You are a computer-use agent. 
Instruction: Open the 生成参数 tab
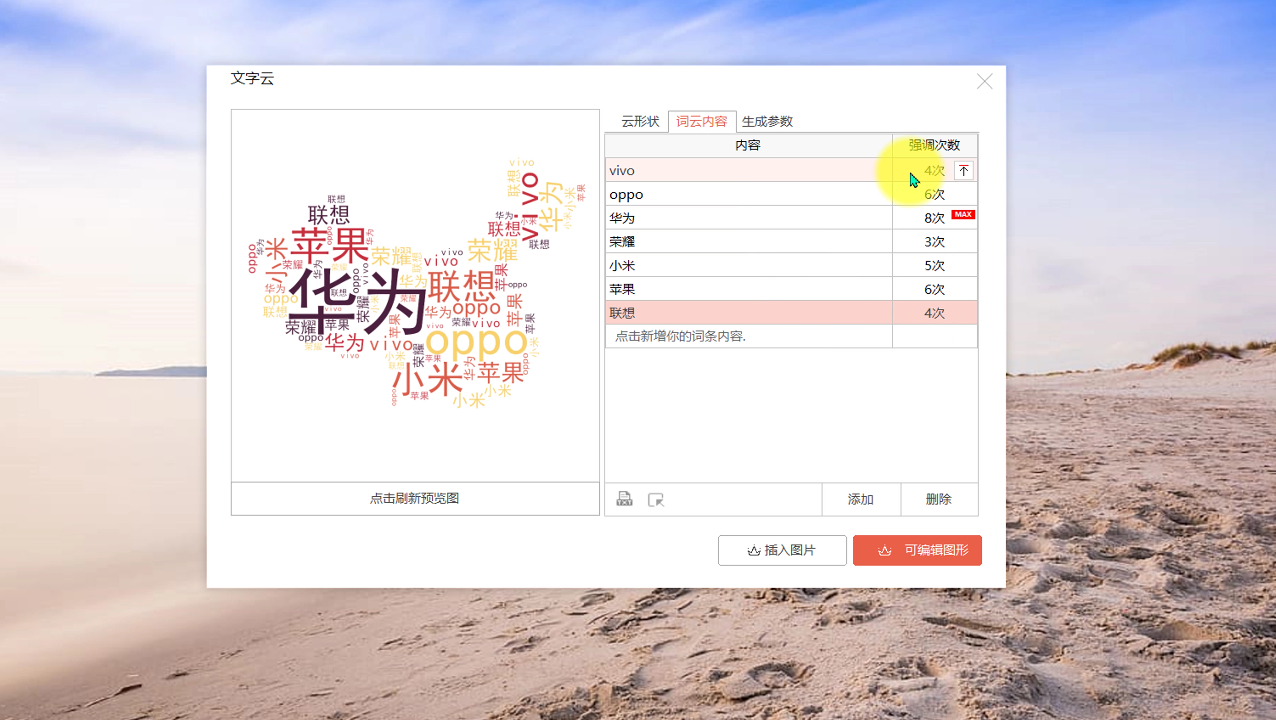[767, 121]
